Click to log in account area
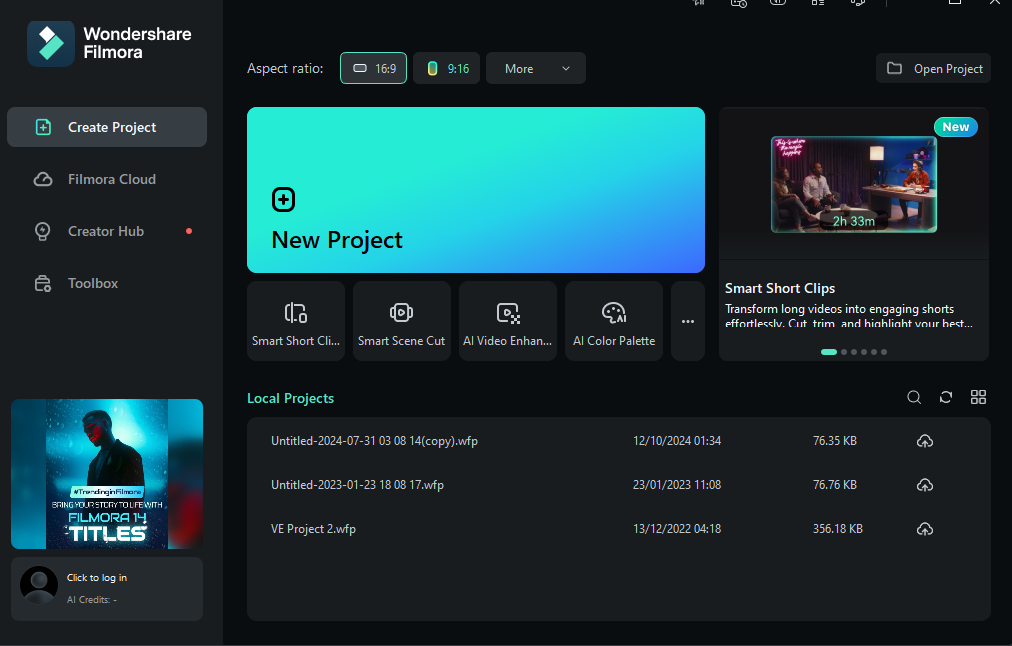Image resolution: width=1012 pixels, height=646 pixels. pos(107,589)
